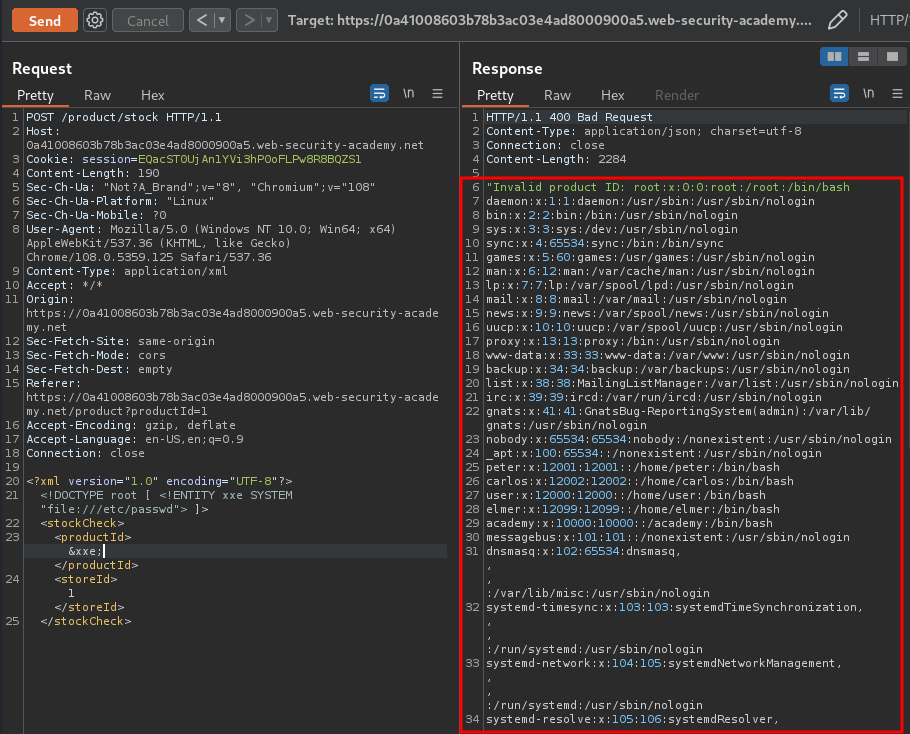
Task: Click the Content-Length: 2284 response header
Action: click(x=556, y=159)
